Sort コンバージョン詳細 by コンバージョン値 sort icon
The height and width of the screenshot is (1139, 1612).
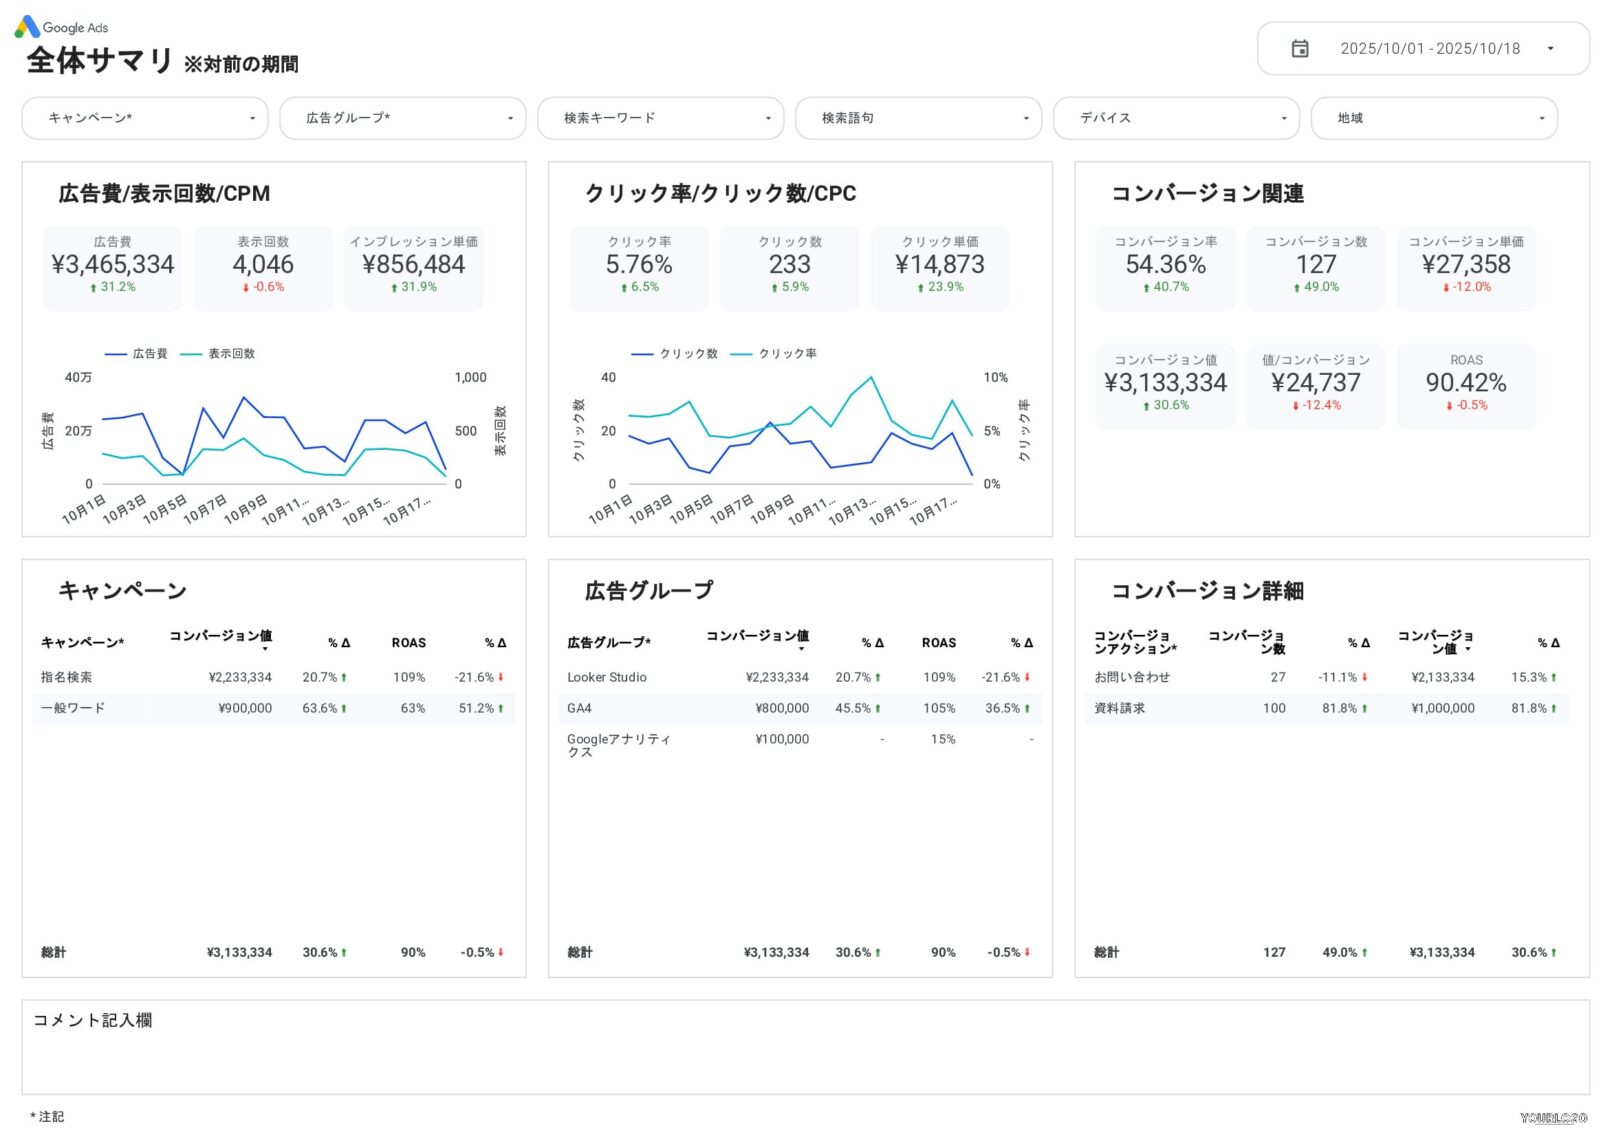click(x=1466, y=649)
